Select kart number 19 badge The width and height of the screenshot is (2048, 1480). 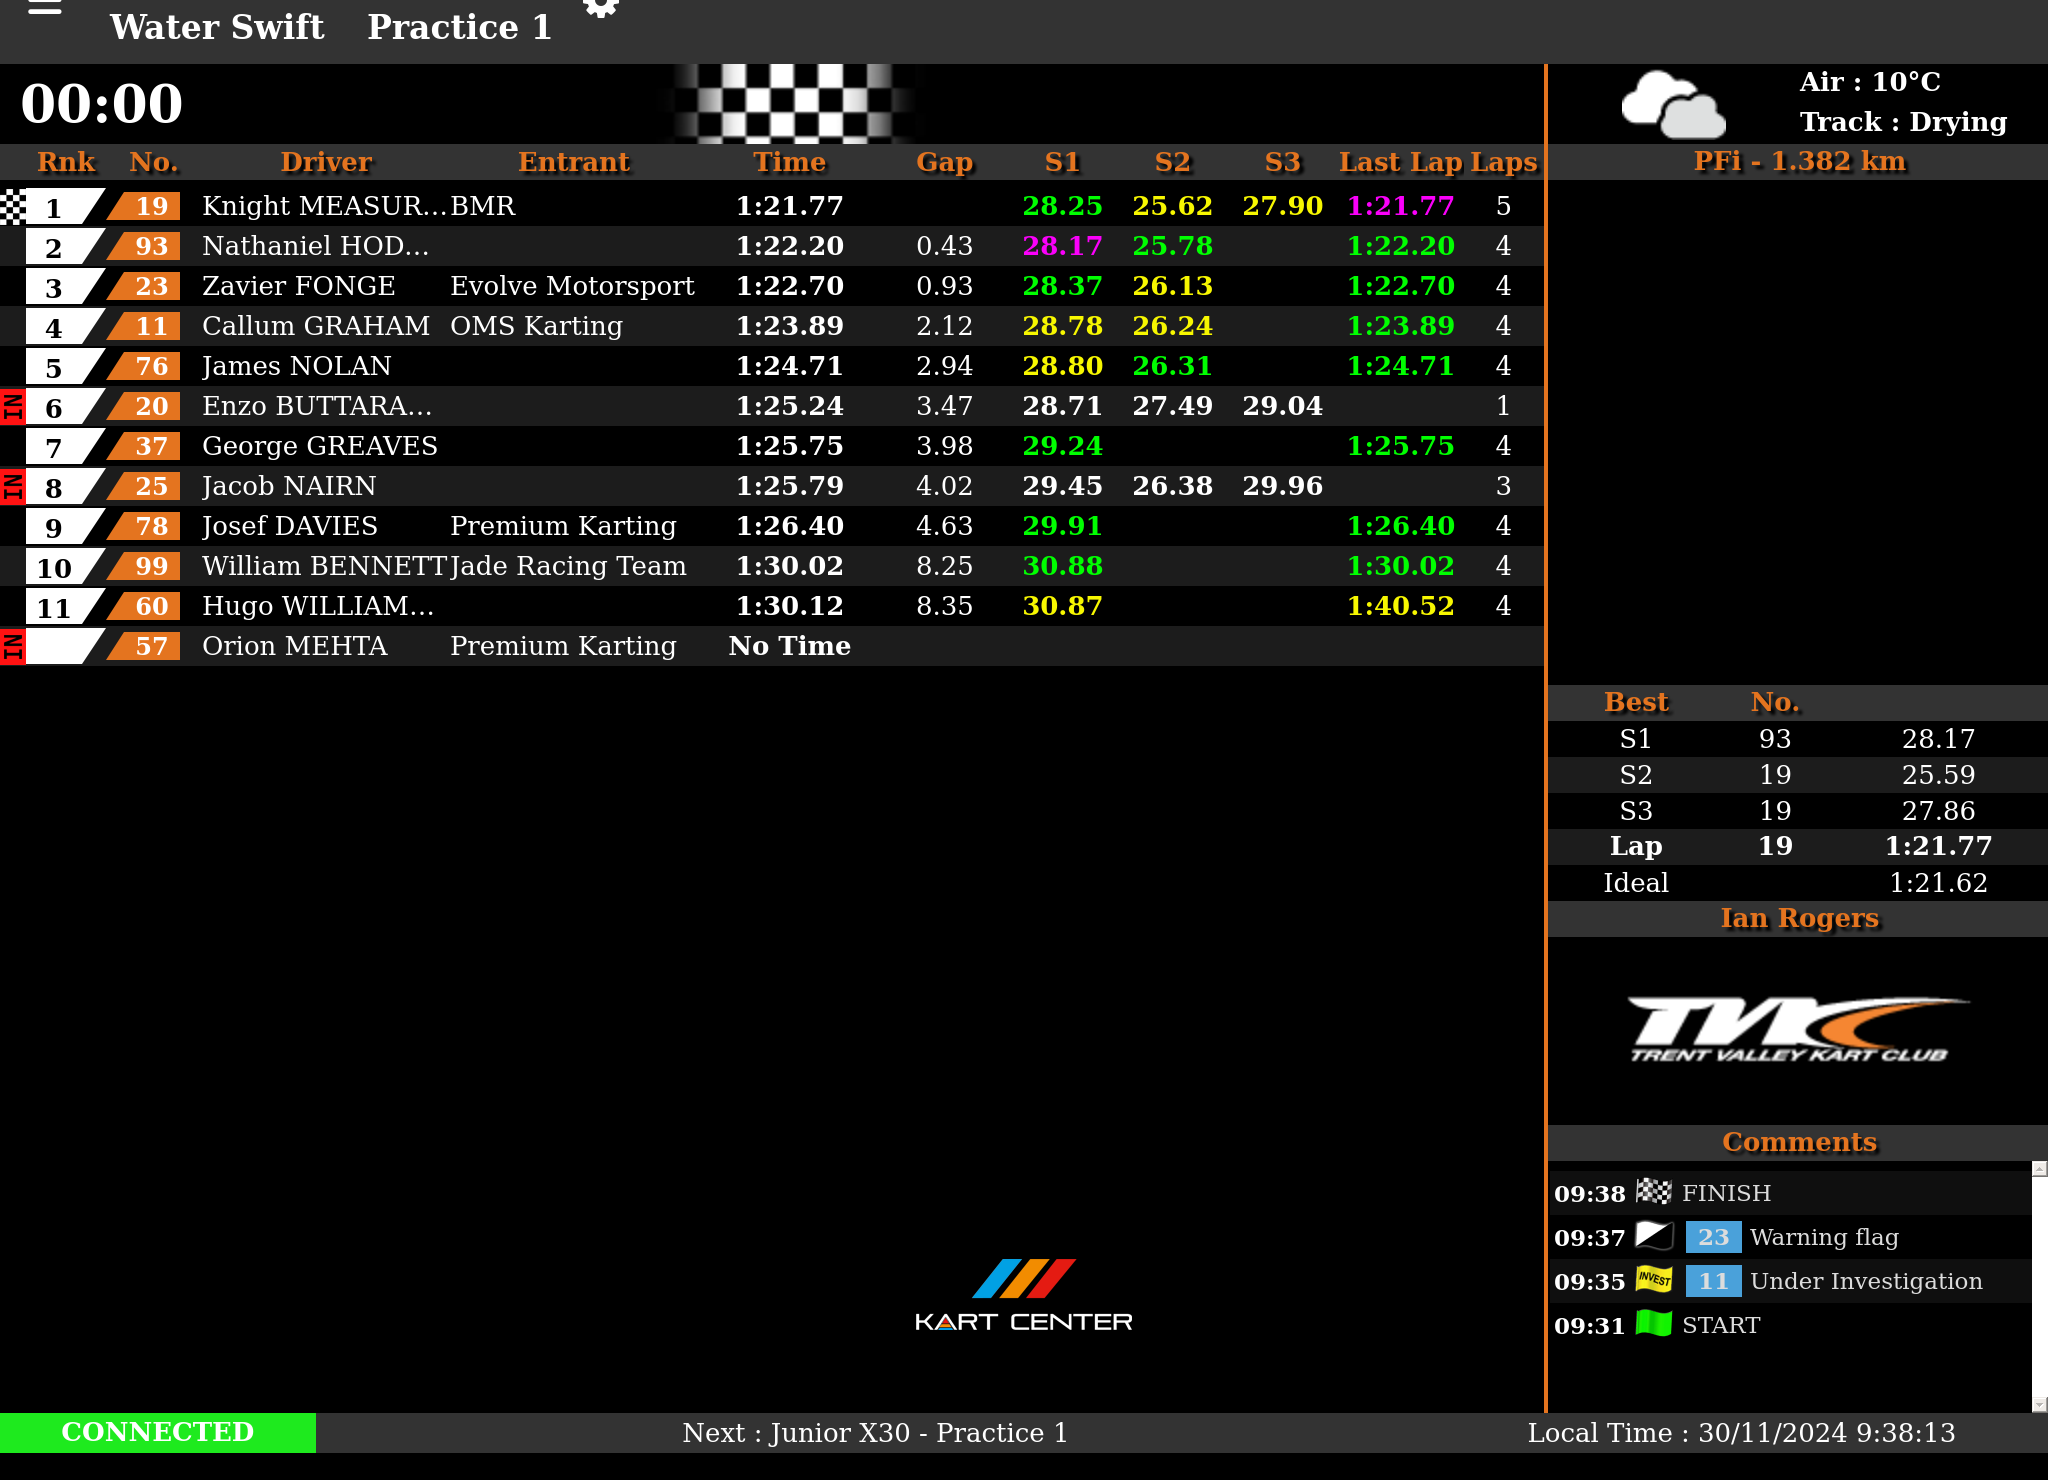150,206
